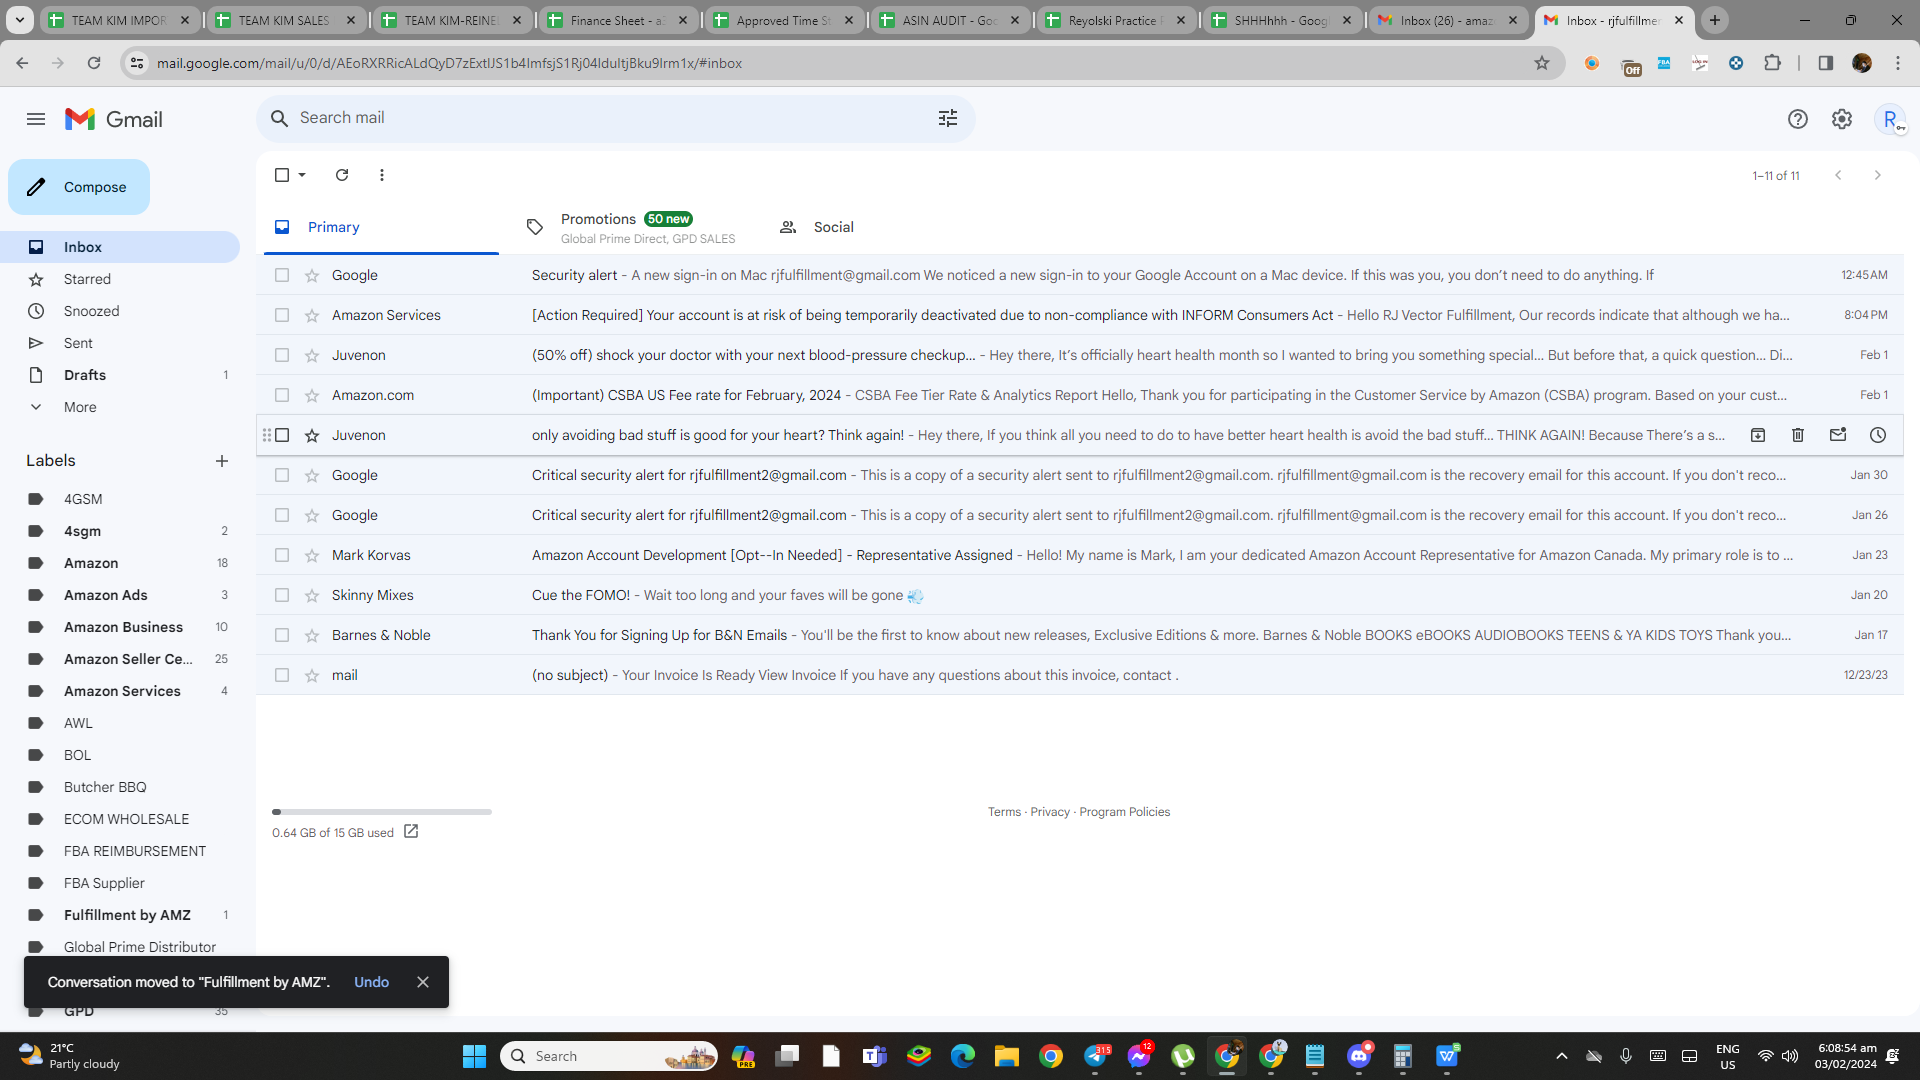The height and width of the screenshot is (1080, 1920).
Task: Click the Support help icon
Action: point(1798,119)
